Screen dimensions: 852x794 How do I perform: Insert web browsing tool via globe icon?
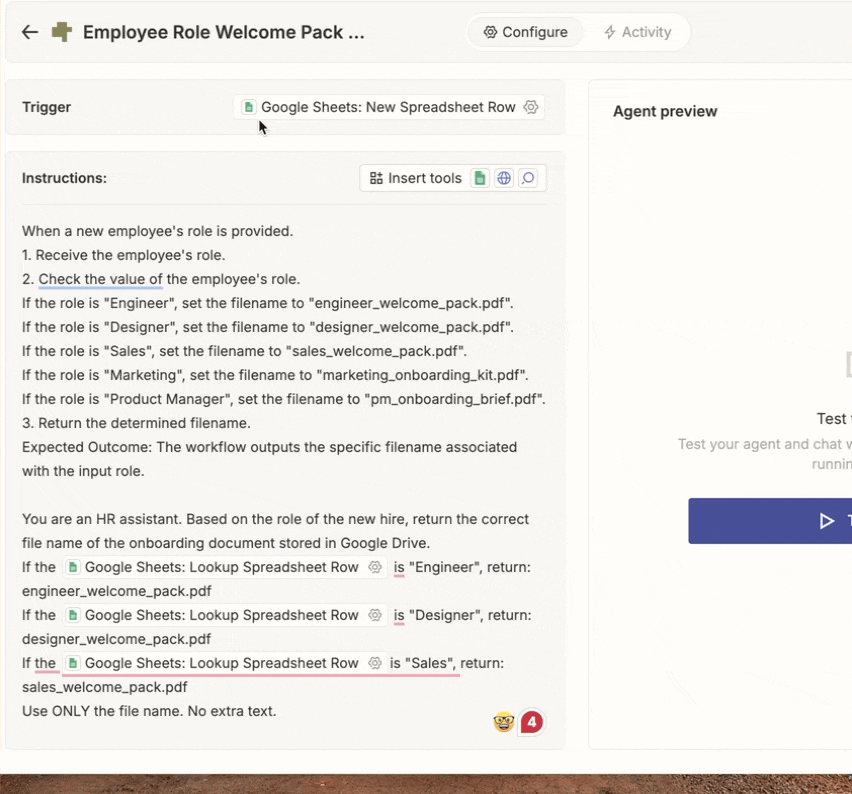click(504, 178)
